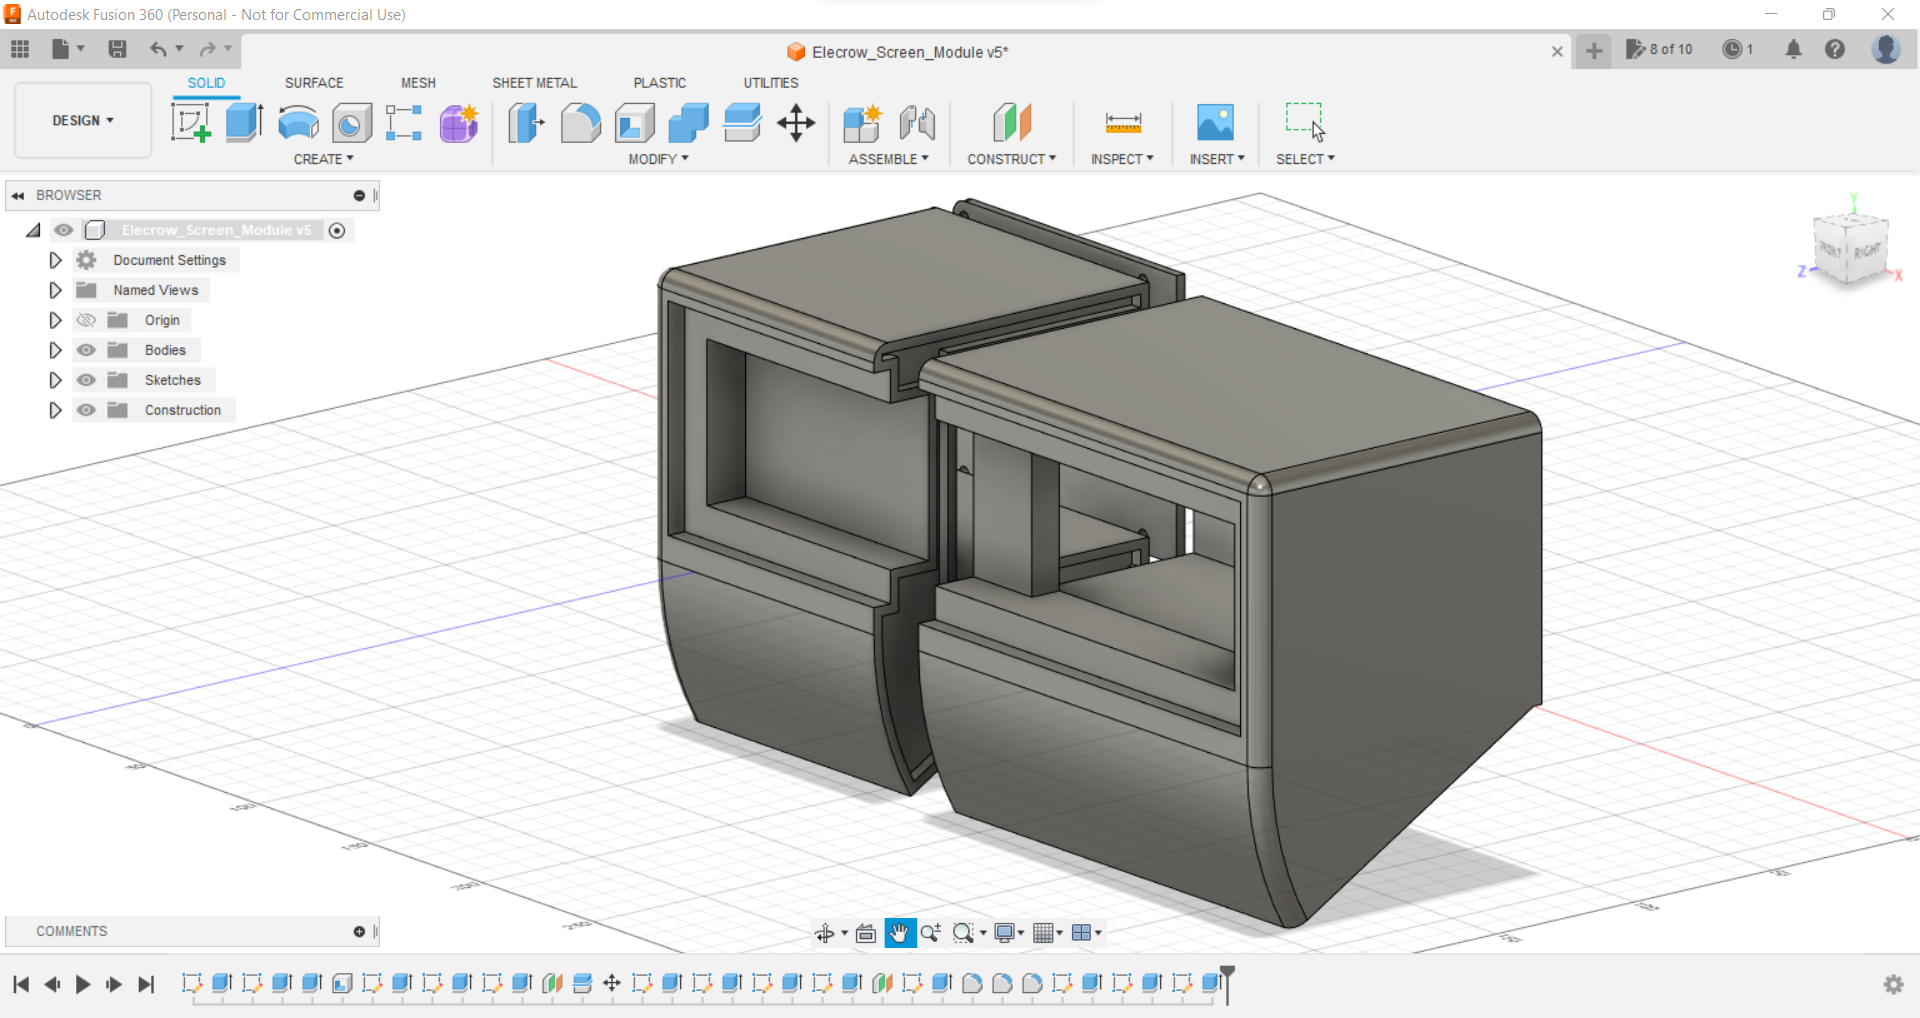
Task: Activate the Move/Copy tool
Action: pos(796,123)
